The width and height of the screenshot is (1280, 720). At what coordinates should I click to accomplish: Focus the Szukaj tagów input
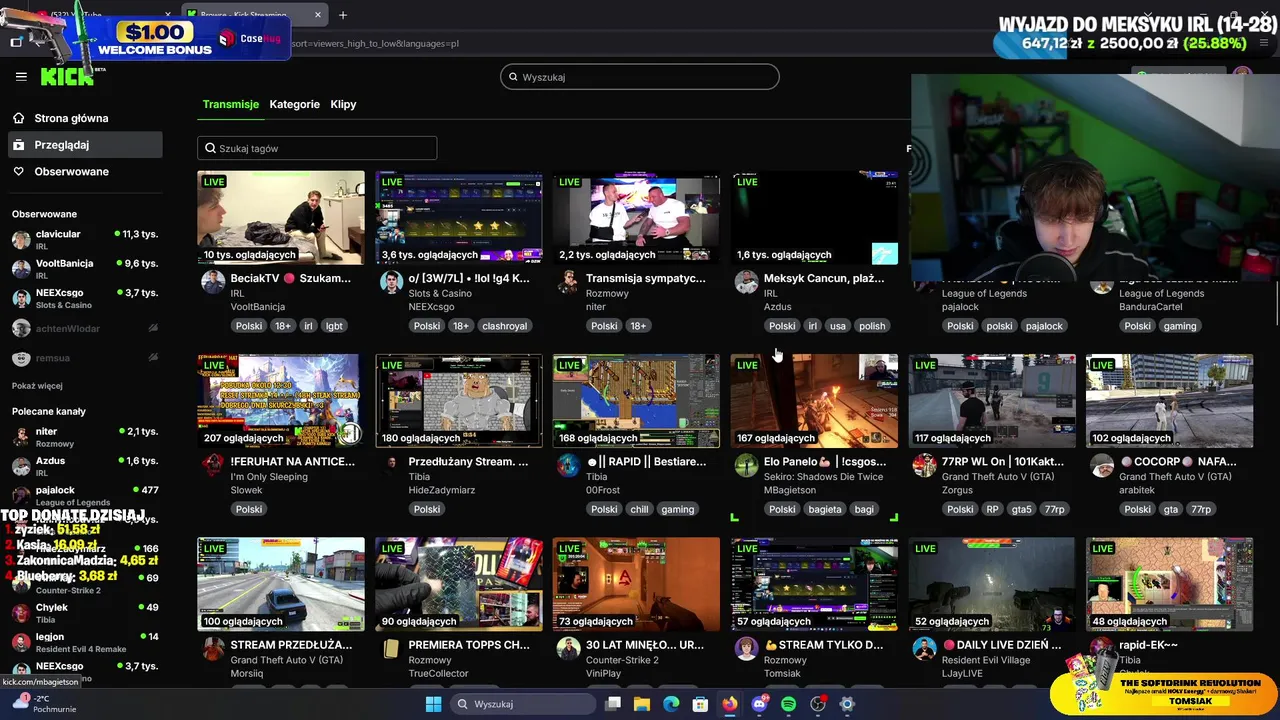pos(317,148)
